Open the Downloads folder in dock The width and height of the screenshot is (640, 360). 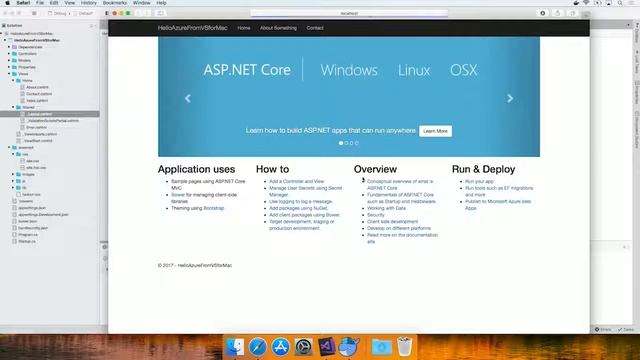381,347
